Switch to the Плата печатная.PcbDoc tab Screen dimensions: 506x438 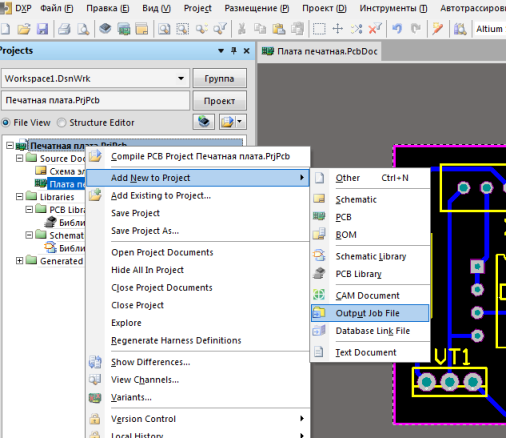(319, 51)
